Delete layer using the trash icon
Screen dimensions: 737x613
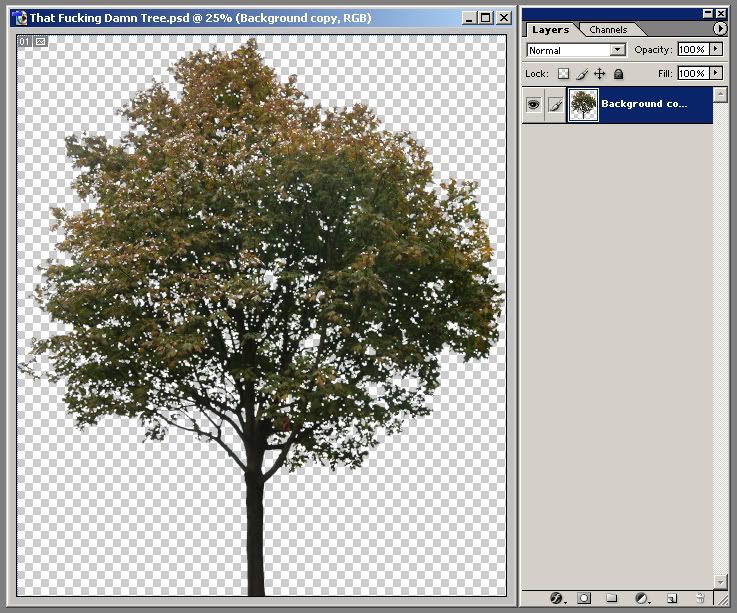tap(700, 598)
